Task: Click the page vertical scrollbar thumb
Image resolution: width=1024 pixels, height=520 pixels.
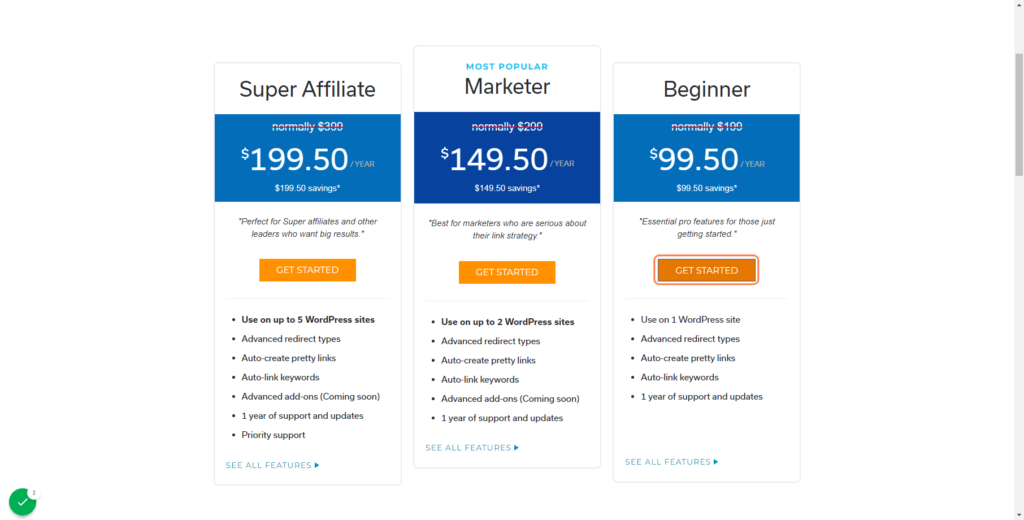Action: pos(1019,114)
